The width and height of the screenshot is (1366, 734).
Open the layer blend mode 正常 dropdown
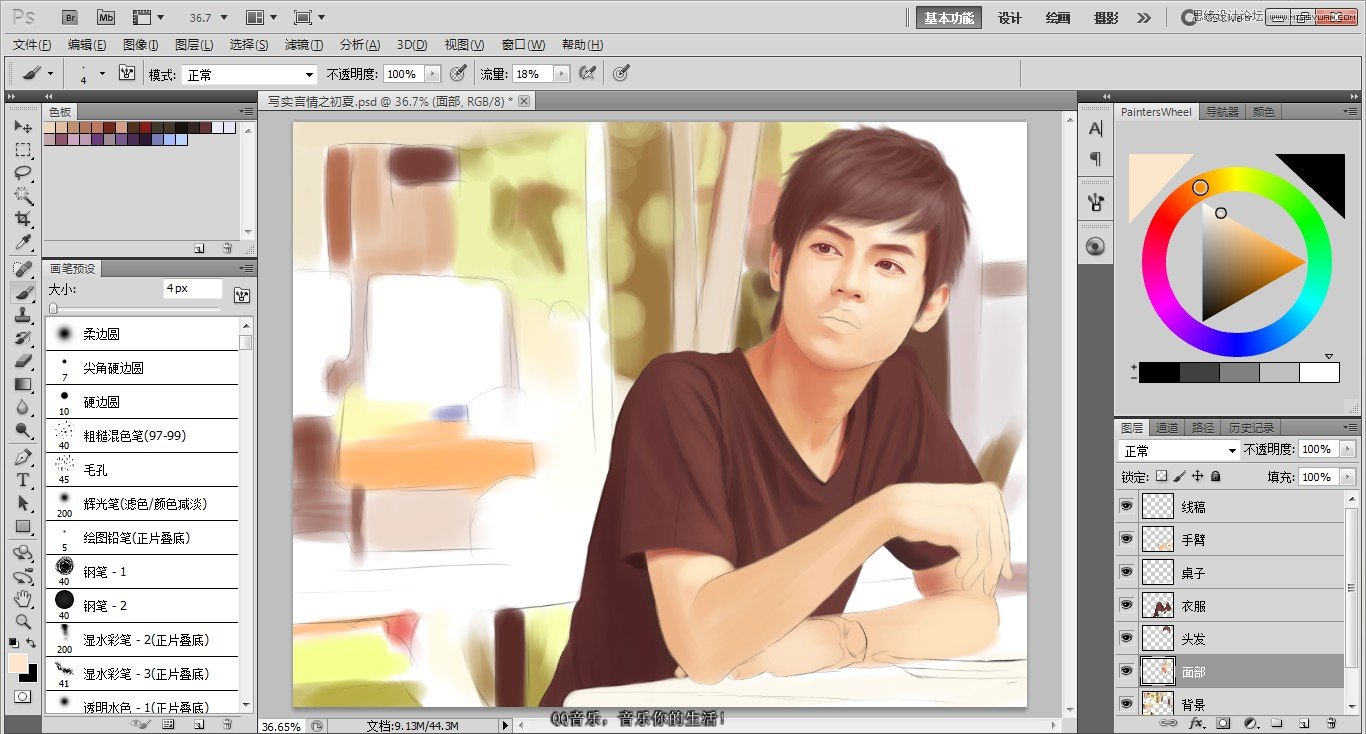[1179, 451]
